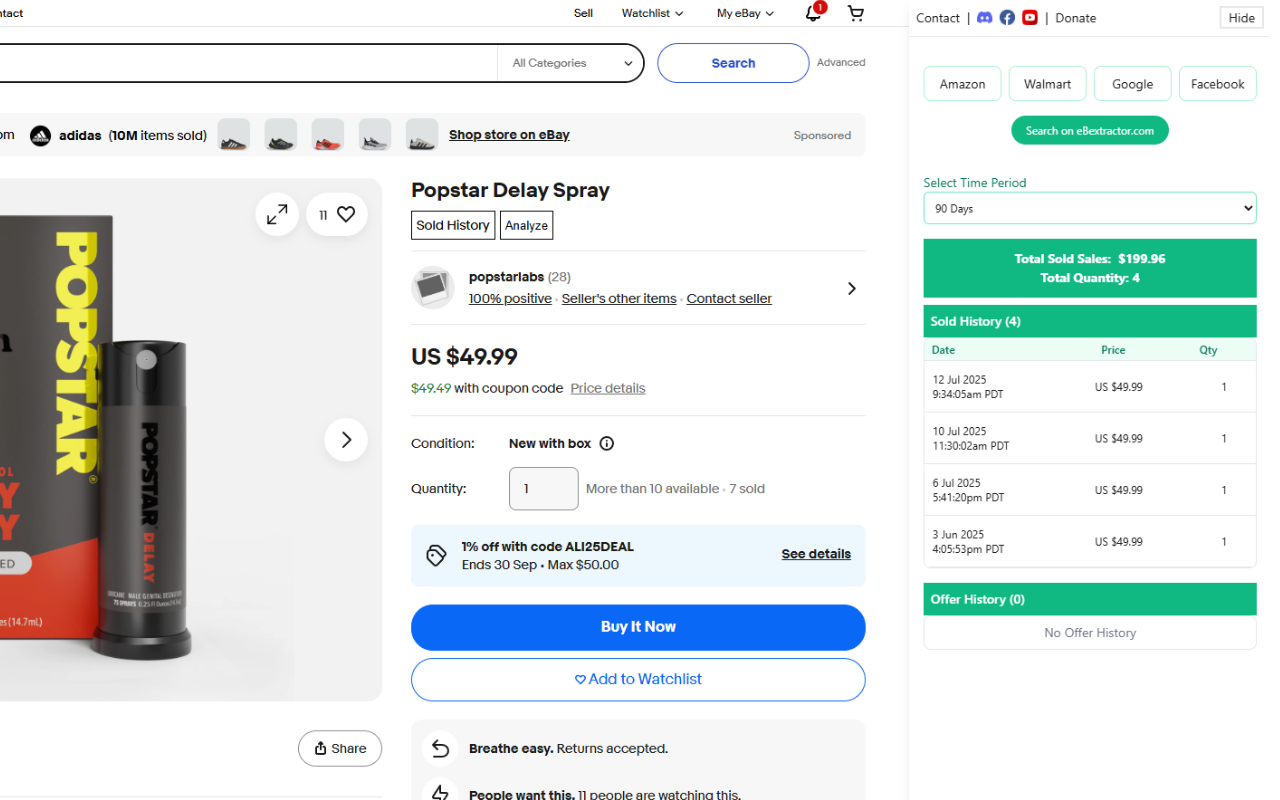The height and width of the screenshot is (800, 1280).
Task: Open the shopping cart
Action: (855, 13)
